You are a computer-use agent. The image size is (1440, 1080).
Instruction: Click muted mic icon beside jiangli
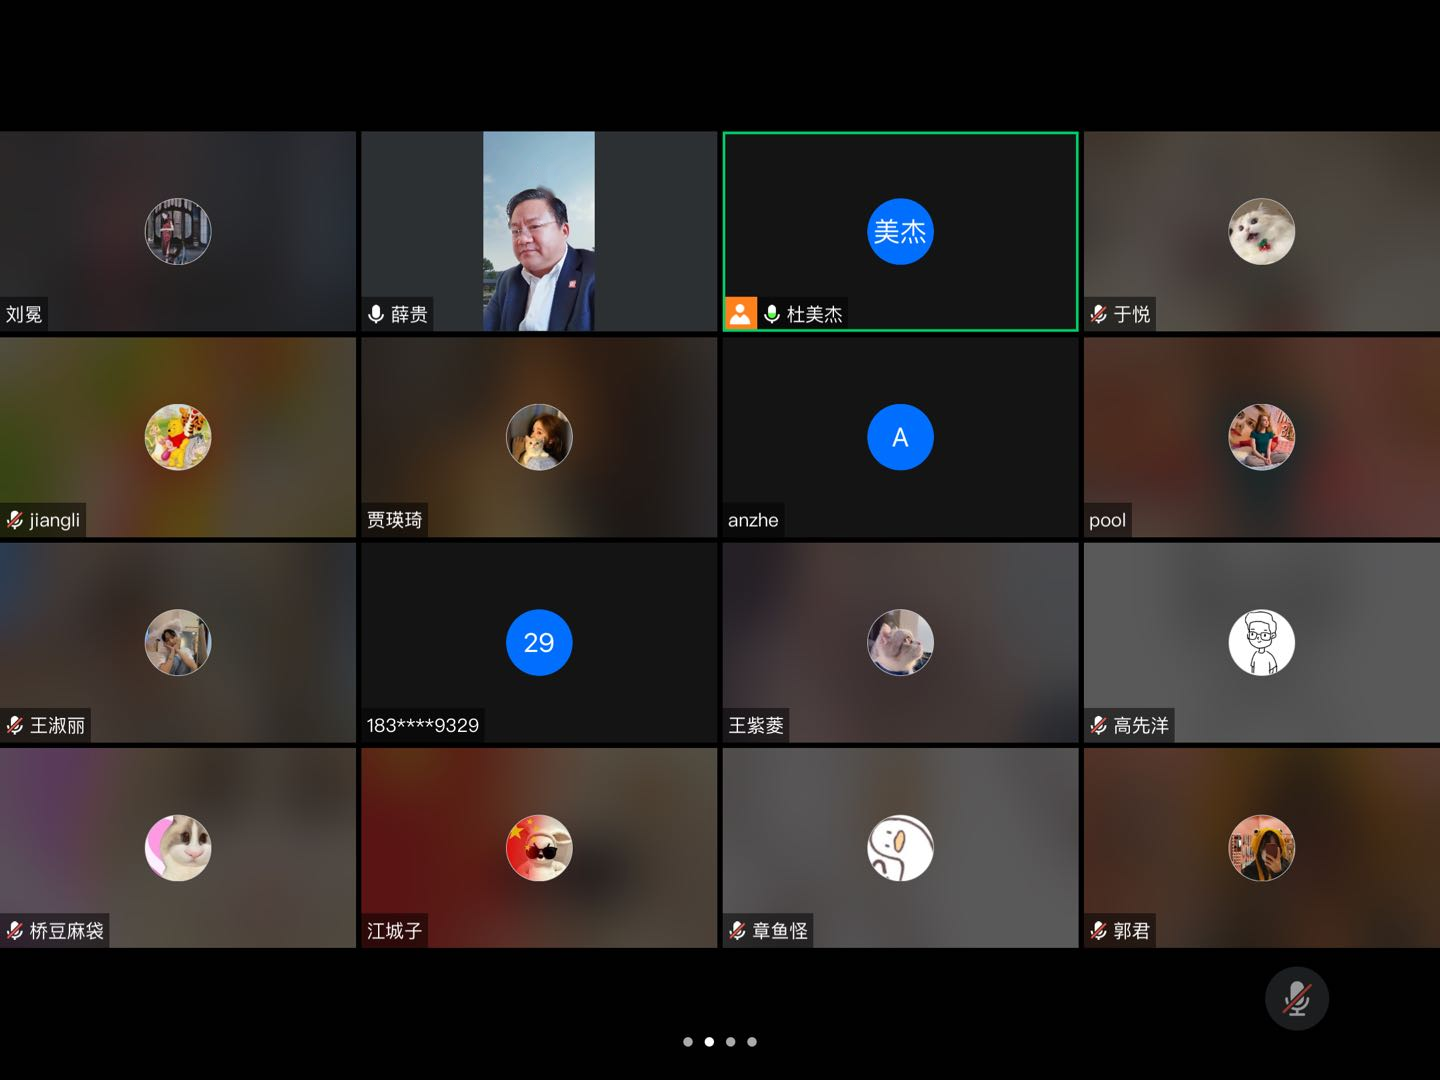[15, 520]
